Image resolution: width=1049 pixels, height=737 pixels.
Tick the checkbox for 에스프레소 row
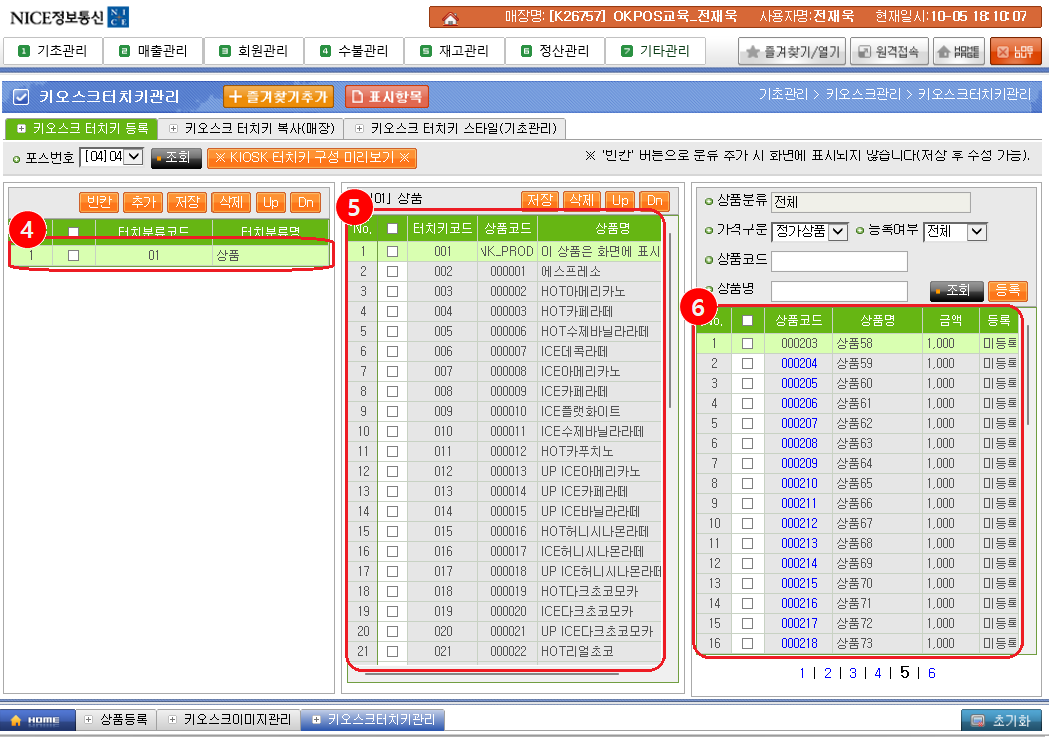point(392,271)
